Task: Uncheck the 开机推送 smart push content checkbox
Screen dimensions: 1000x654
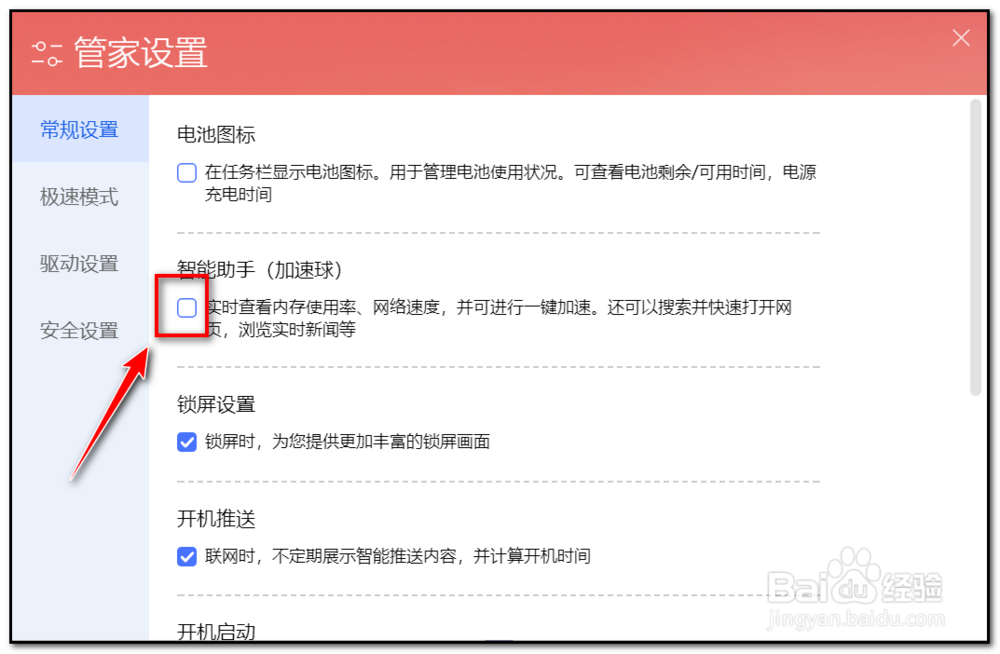Action: pyautogui.click(x=186, y=556)
